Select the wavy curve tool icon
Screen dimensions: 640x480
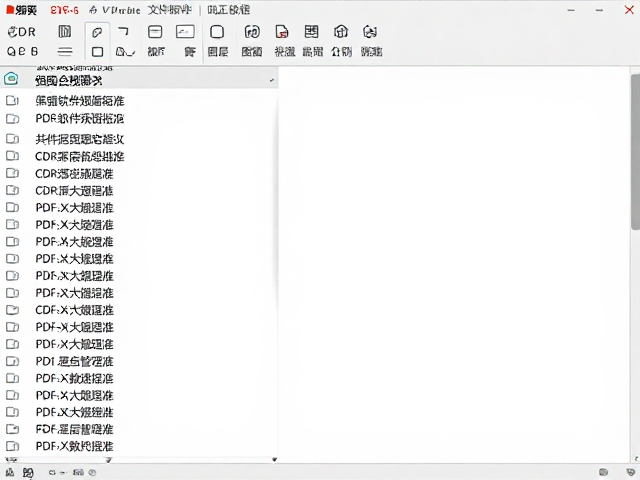125,52
